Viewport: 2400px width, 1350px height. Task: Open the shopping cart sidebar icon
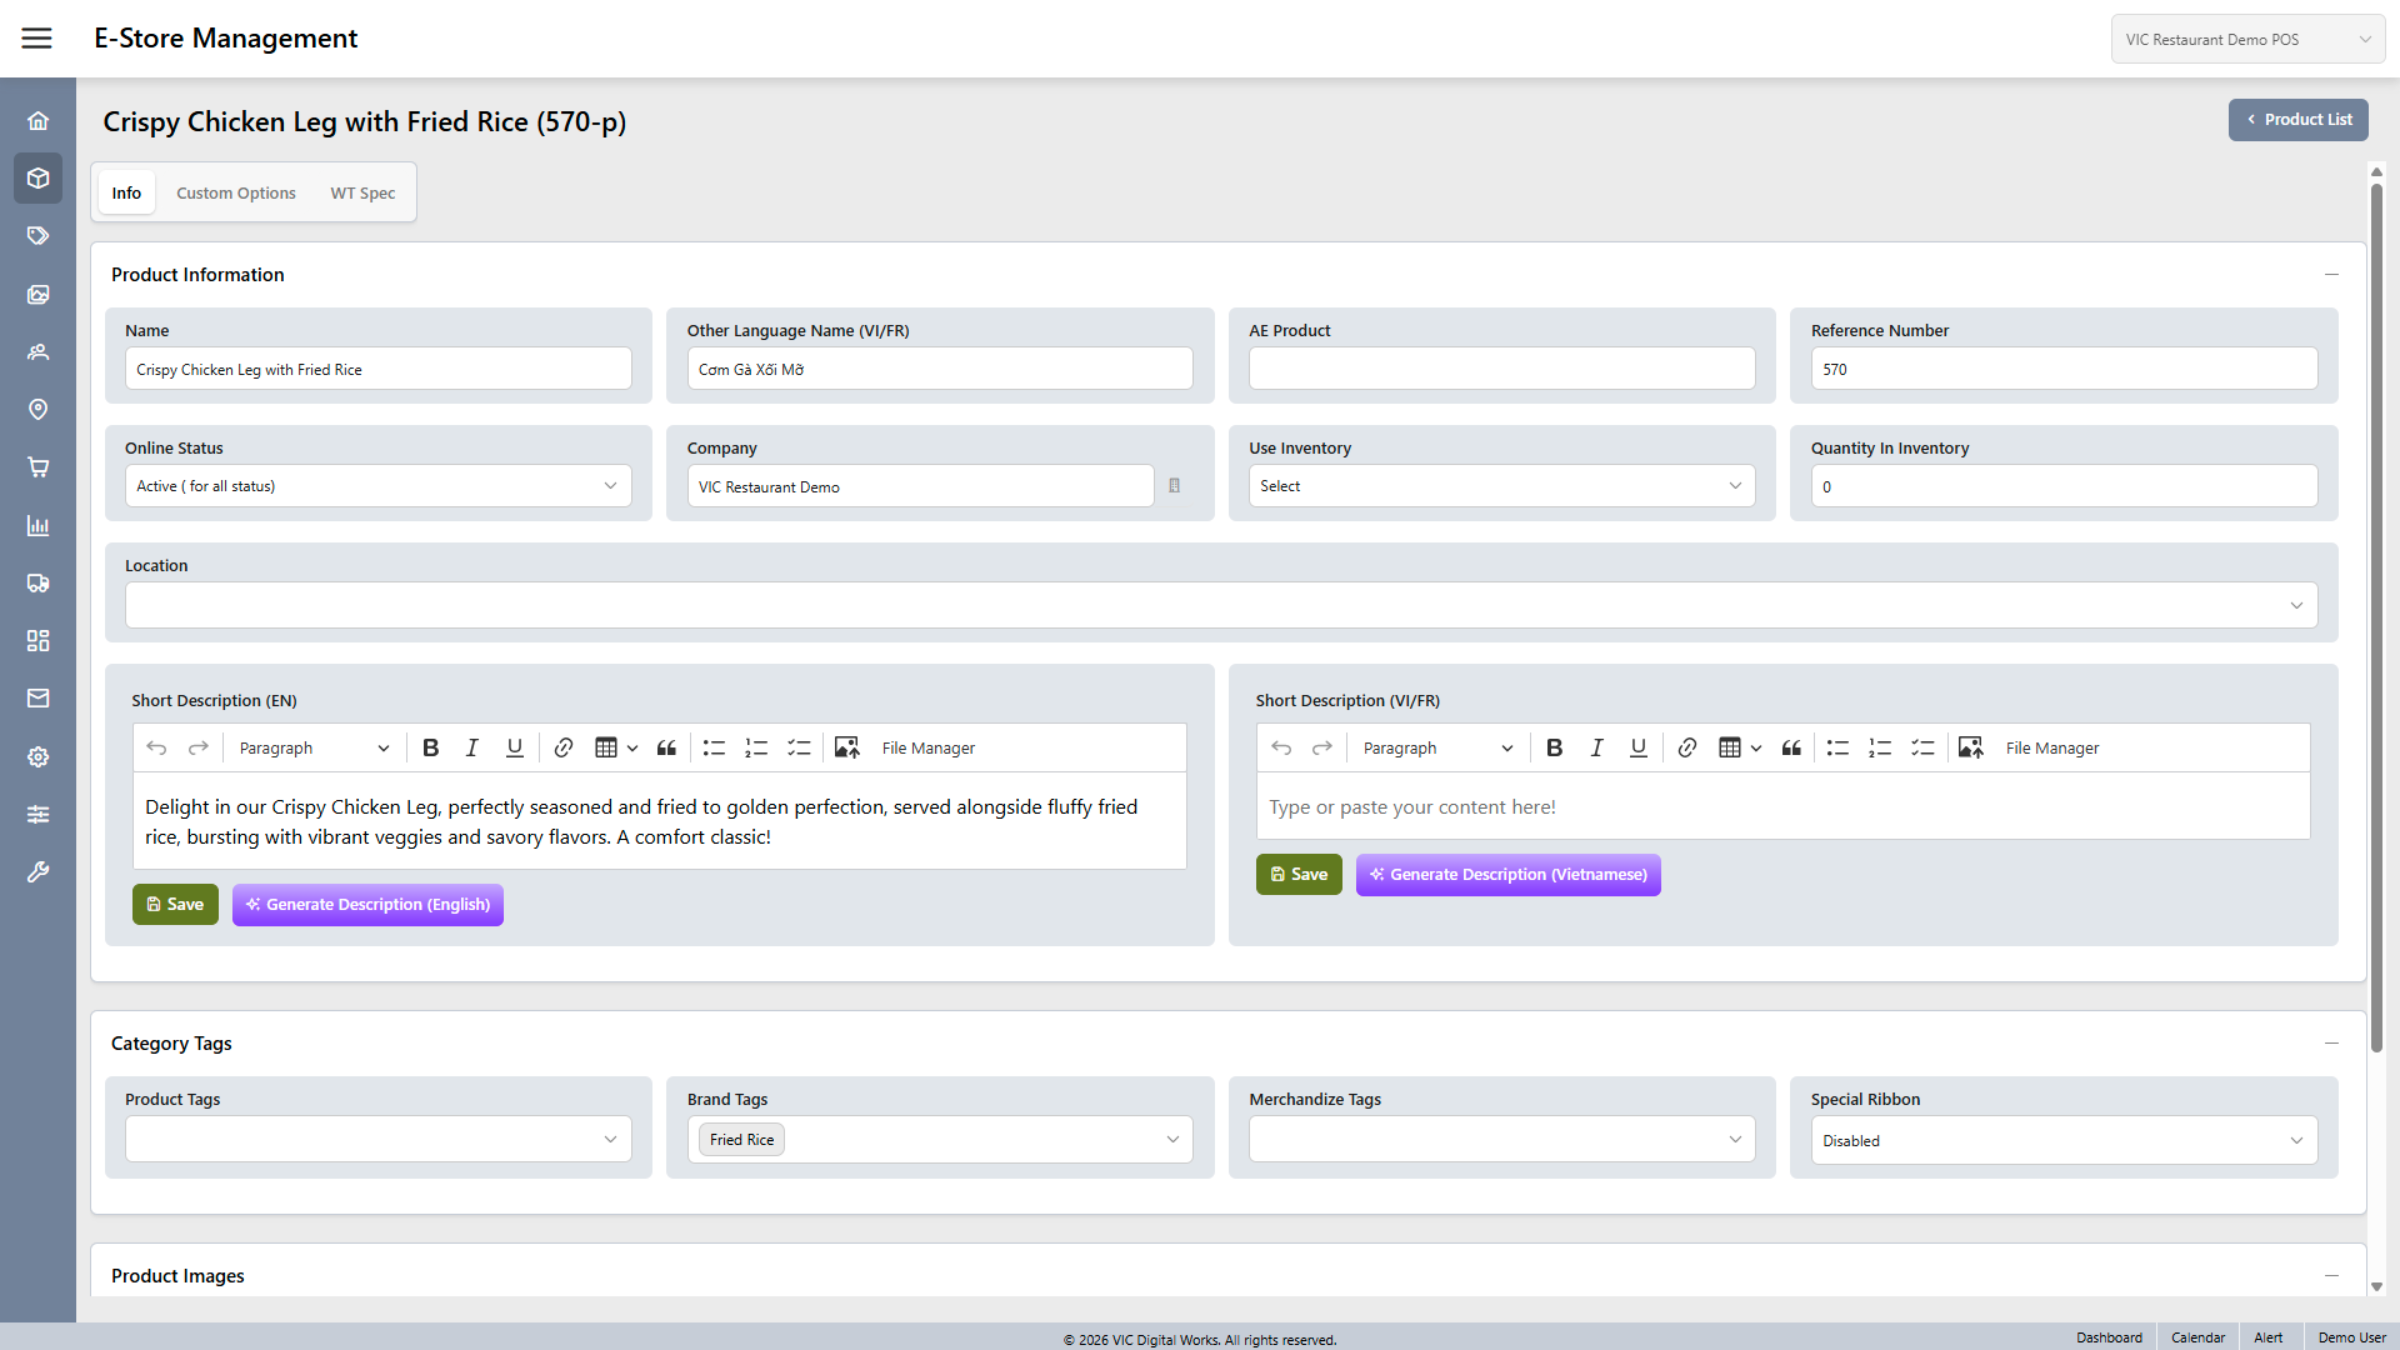38,467
